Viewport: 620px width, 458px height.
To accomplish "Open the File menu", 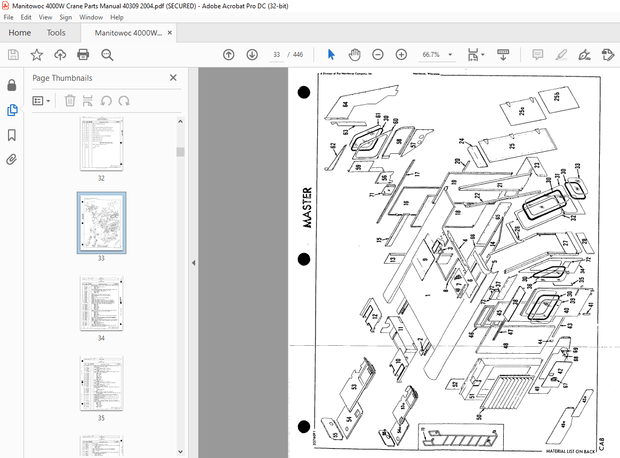I will tap(8, 17).
